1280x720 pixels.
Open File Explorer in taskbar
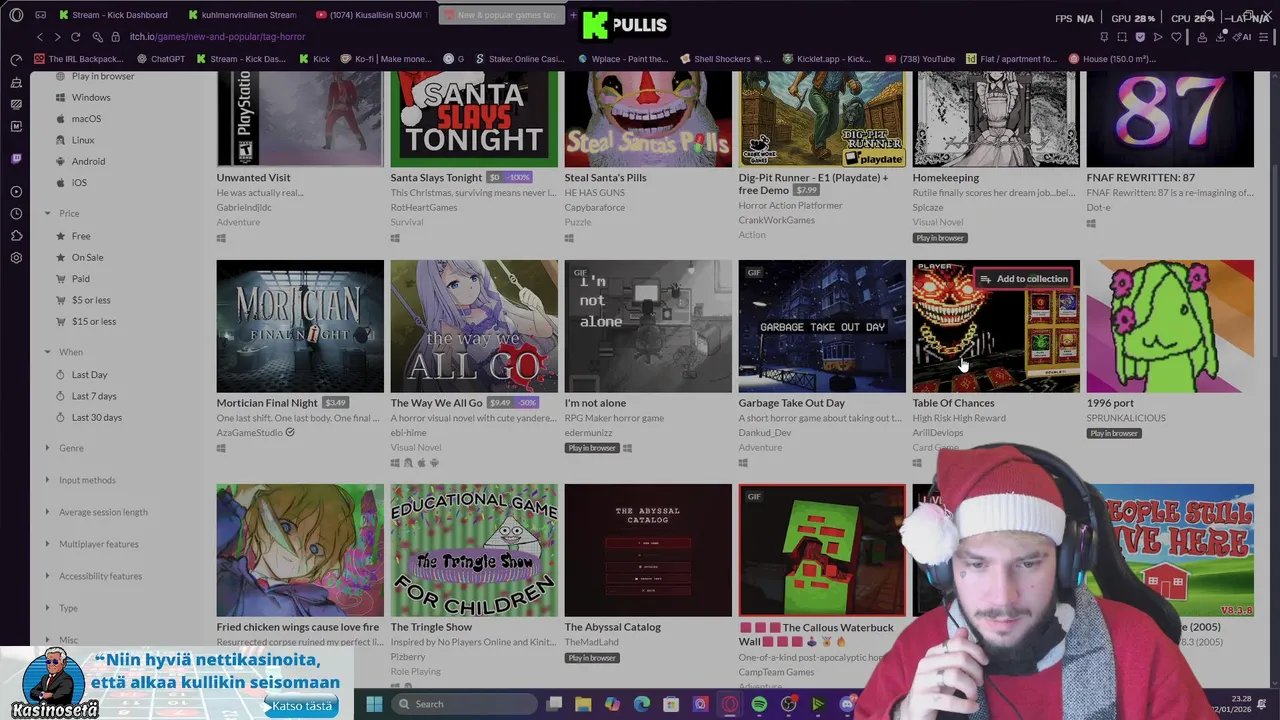click(583, 704)
